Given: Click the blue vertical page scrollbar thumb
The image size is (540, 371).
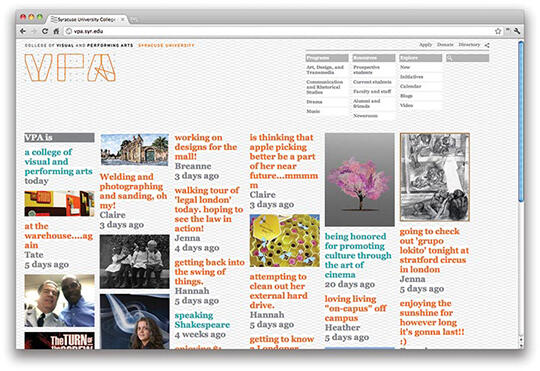Looking at the screenshot, I should coord(521,121).
